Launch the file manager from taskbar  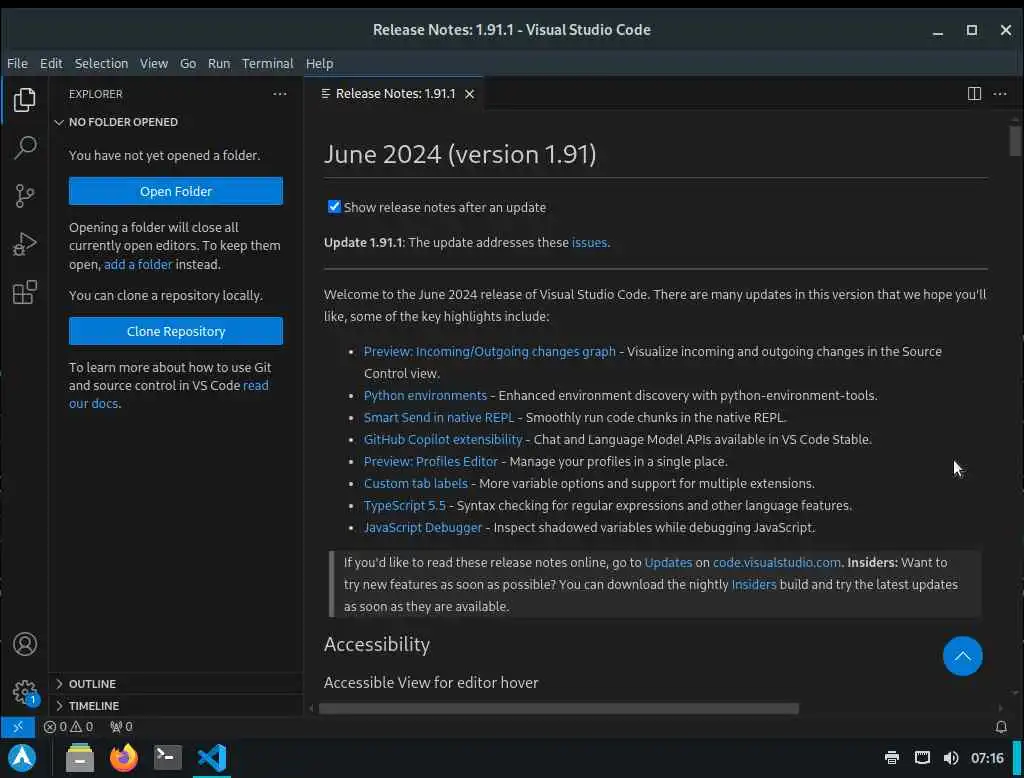(80, 758)
